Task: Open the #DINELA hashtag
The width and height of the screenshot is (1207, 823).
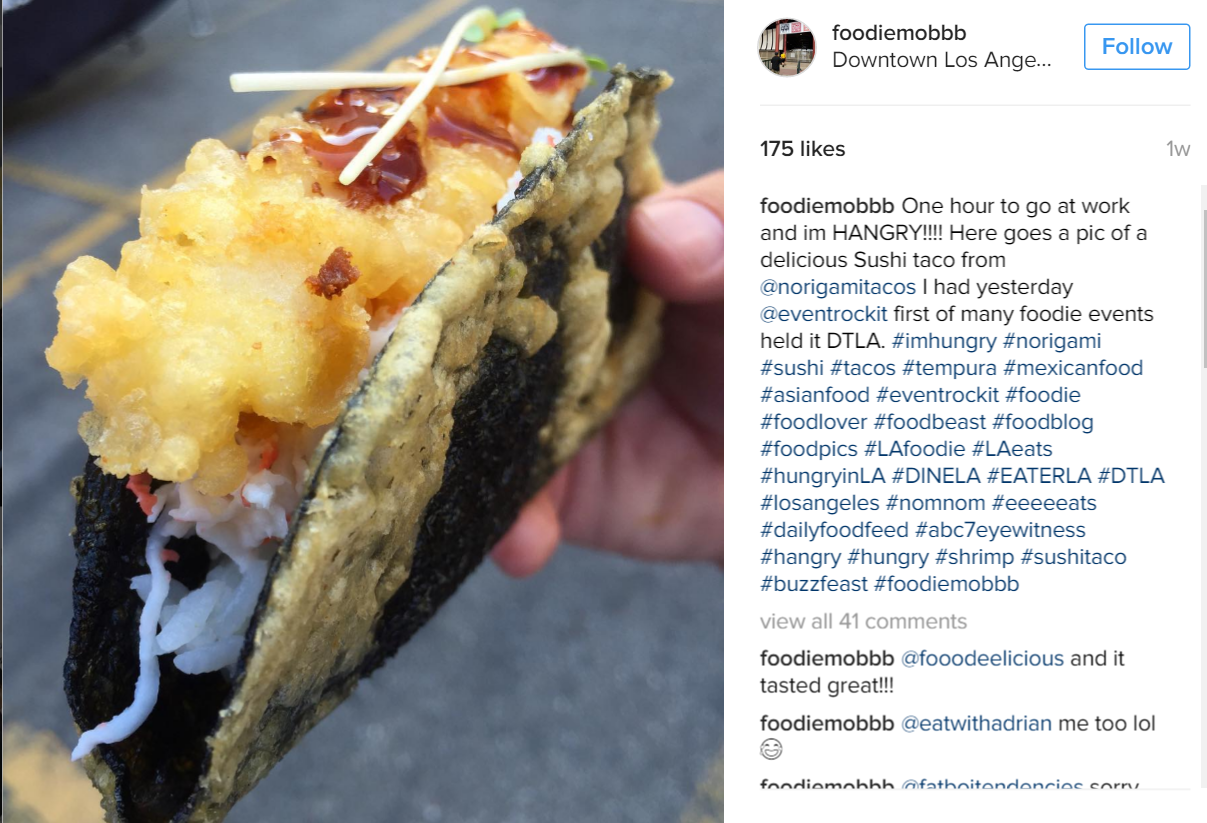Action: 936,476
